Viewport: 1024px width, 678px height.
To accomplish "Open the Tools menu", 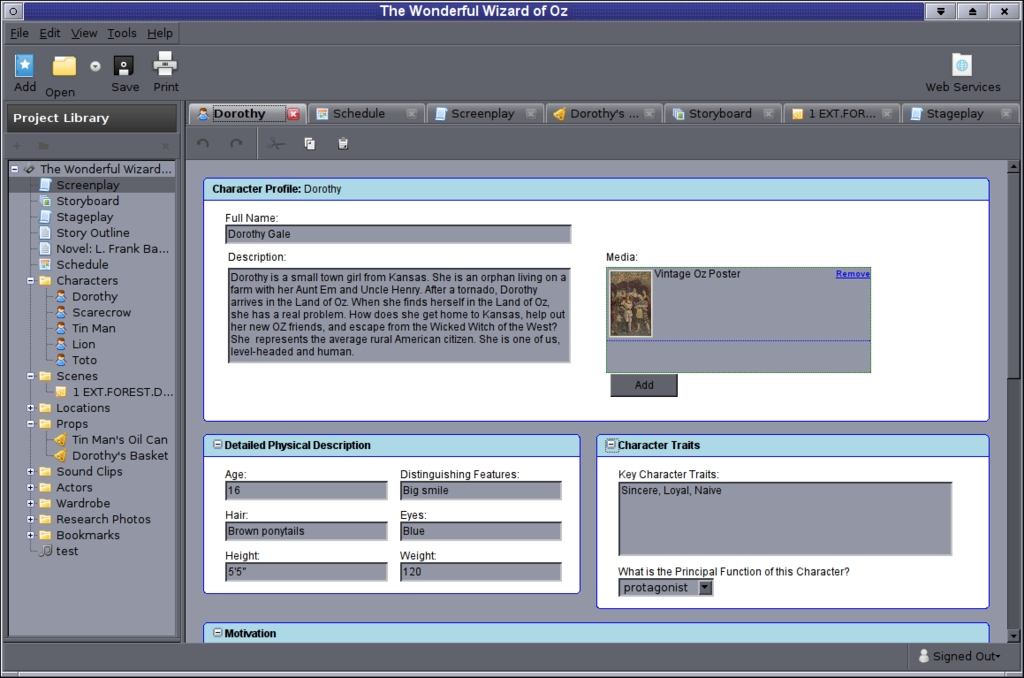I will click(x=122, y=33).
